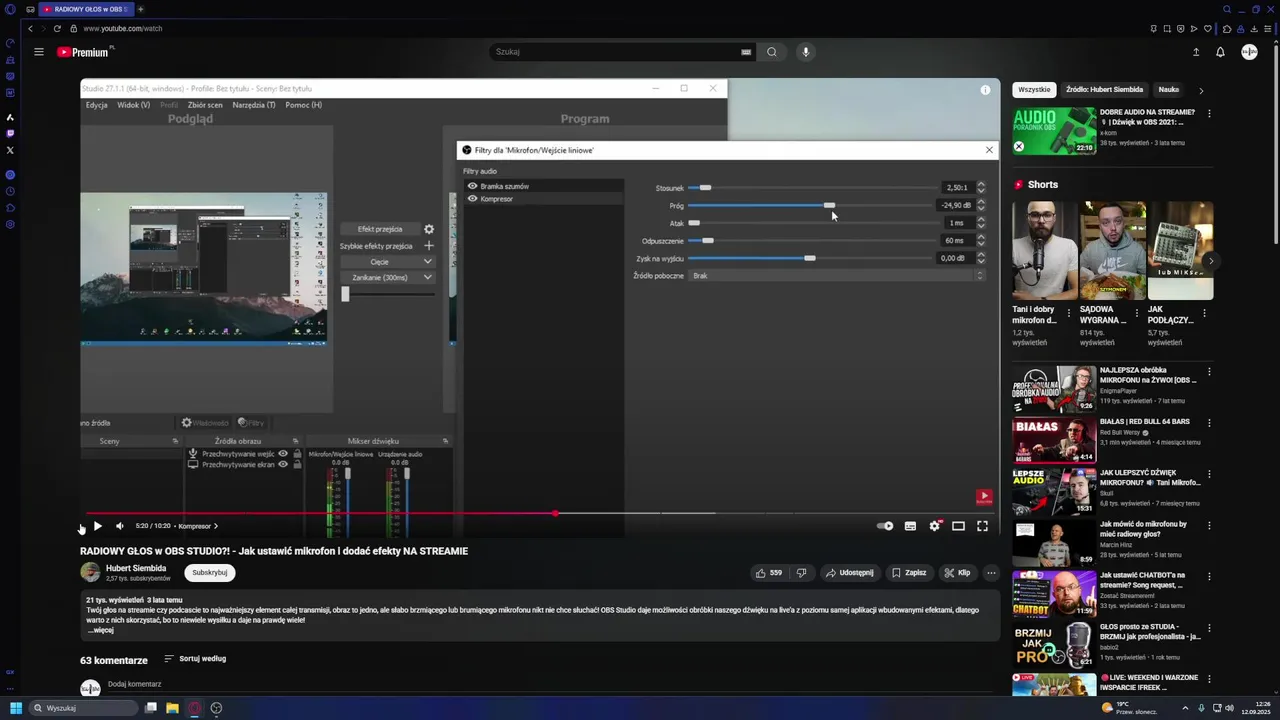This screenshot has height=720, width=1280.
Task: Open the YouTube guide hamburger menu
Action: tap(39, 52)
